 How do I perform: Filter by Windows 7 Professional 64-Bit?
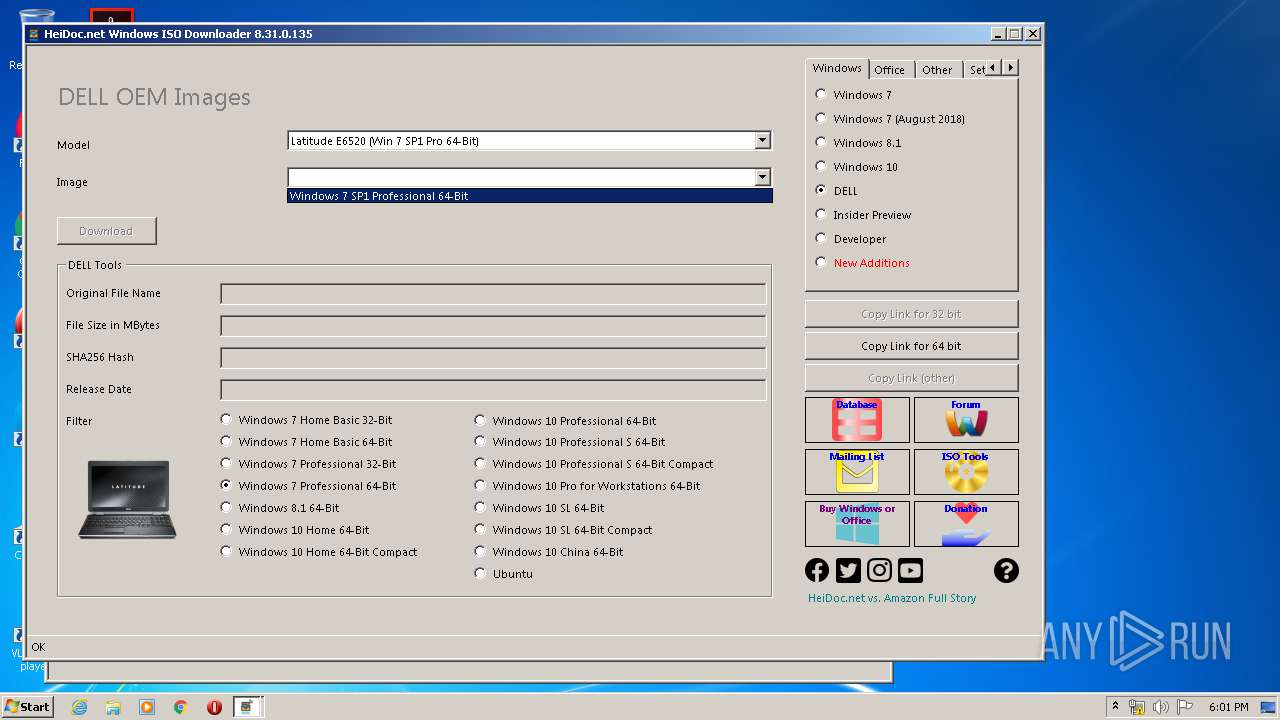tap(308, 486)
